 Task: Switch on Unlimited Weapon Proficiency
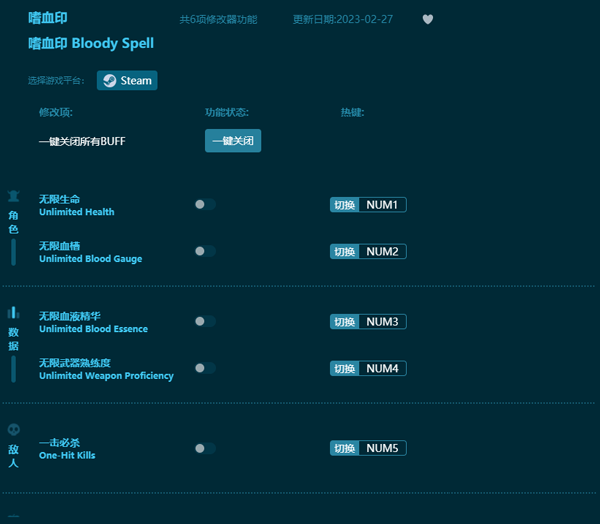205,368
